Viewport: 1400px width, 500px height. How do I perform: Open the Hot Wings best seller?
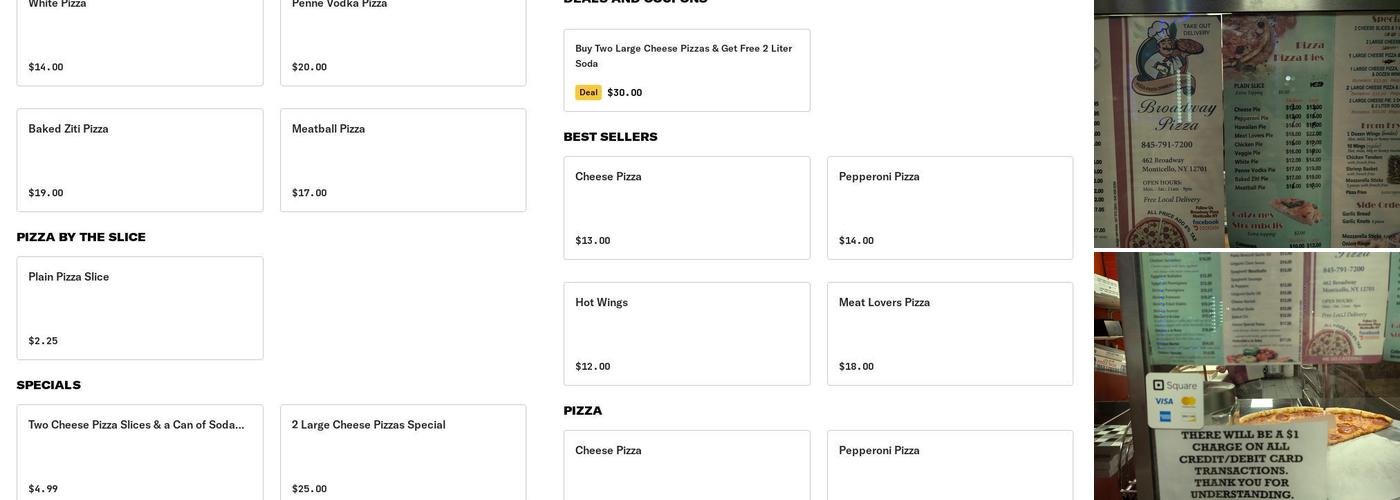coord(687,334)
